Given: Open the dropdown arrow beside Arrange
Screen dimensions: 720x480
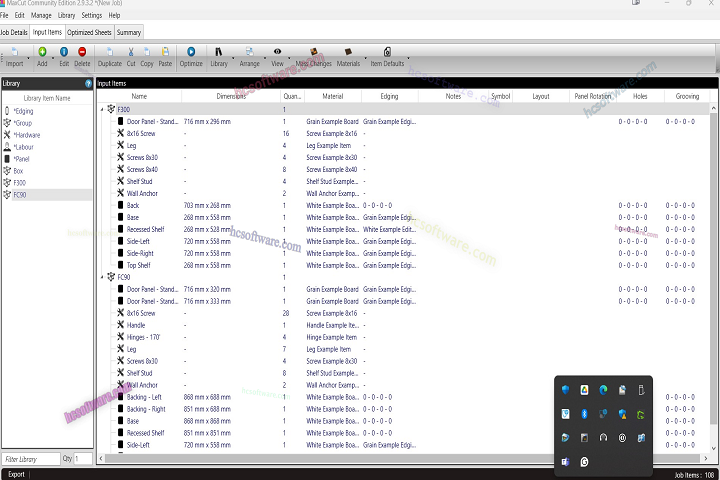Looking at the screenshot, I should coord(264,59).
